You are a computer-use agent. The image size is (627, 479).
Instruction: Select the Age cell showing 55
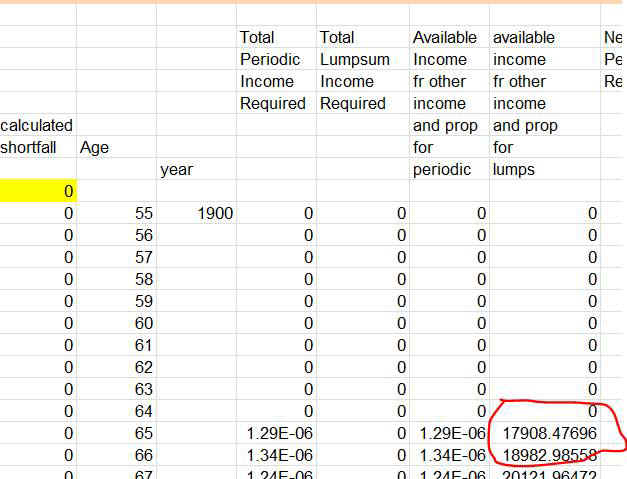[x=116, y=213]
